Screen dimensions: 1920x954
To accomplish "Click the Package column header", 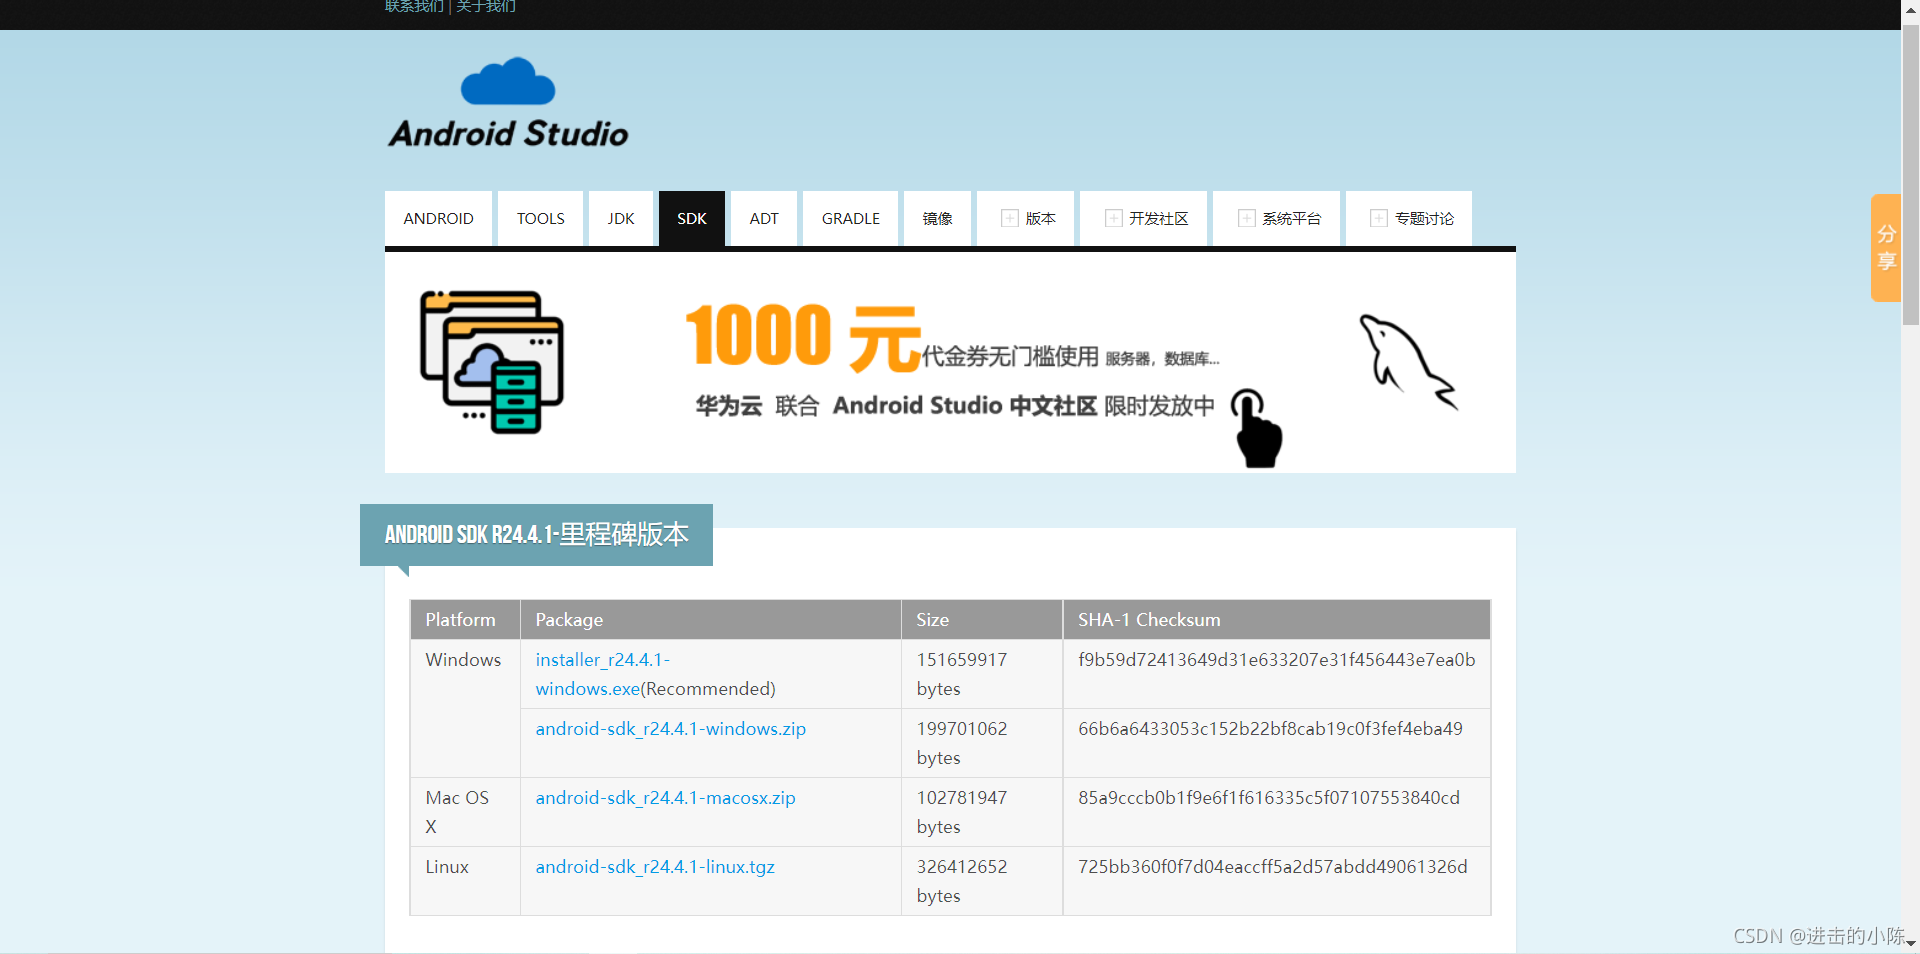I will point(711,620).
